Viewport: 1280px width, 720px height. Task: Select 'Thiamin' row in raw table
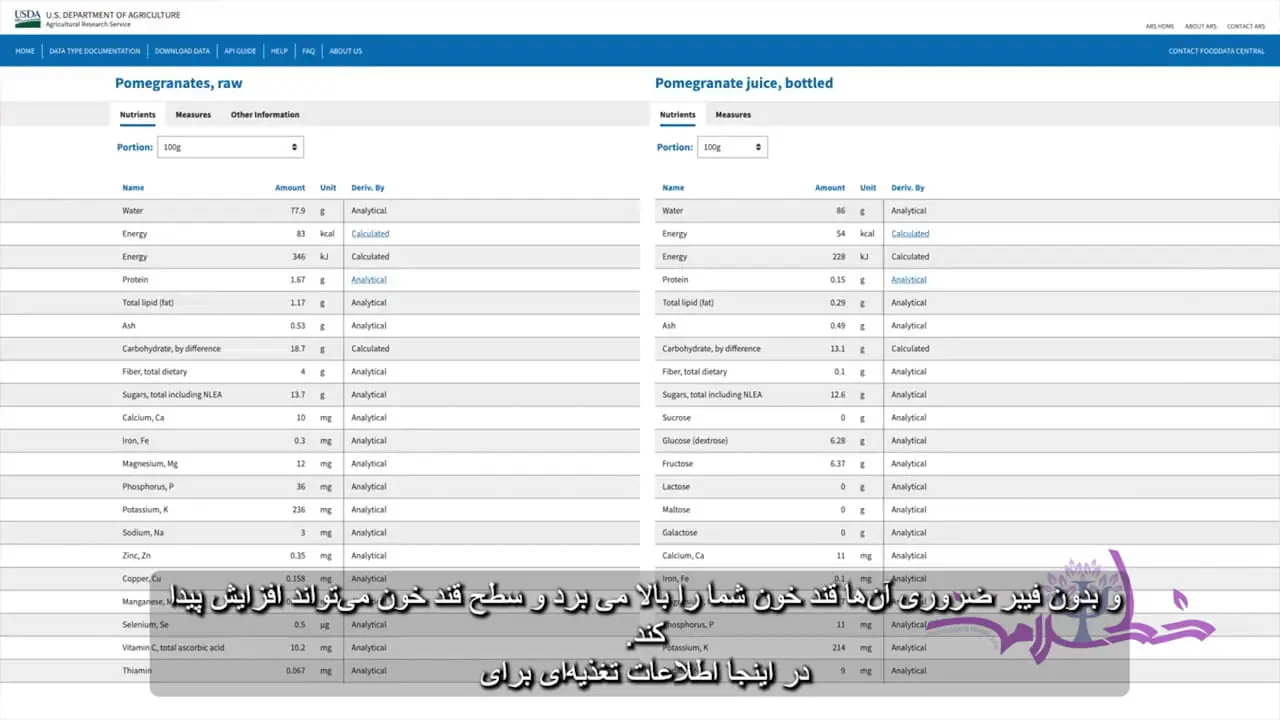(320, 671)
